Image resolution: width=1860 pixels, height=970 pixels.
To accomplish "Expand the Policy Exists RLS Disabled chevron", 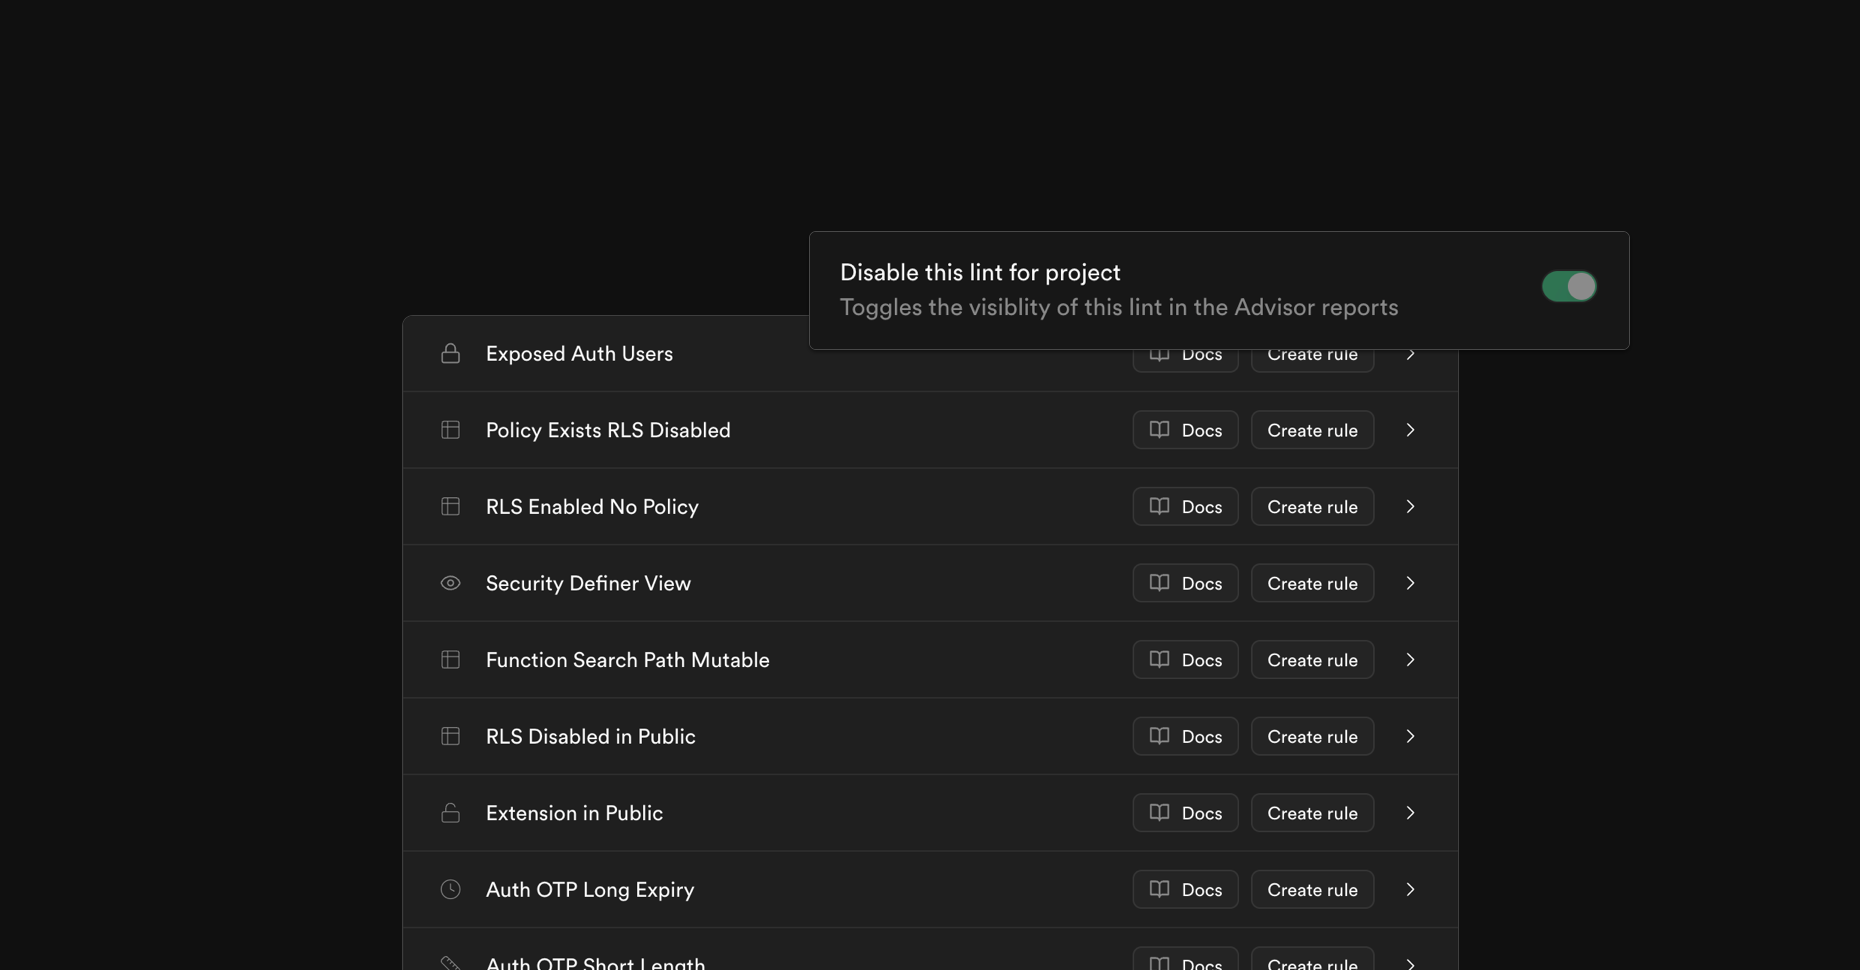I will coord(1410,430).
